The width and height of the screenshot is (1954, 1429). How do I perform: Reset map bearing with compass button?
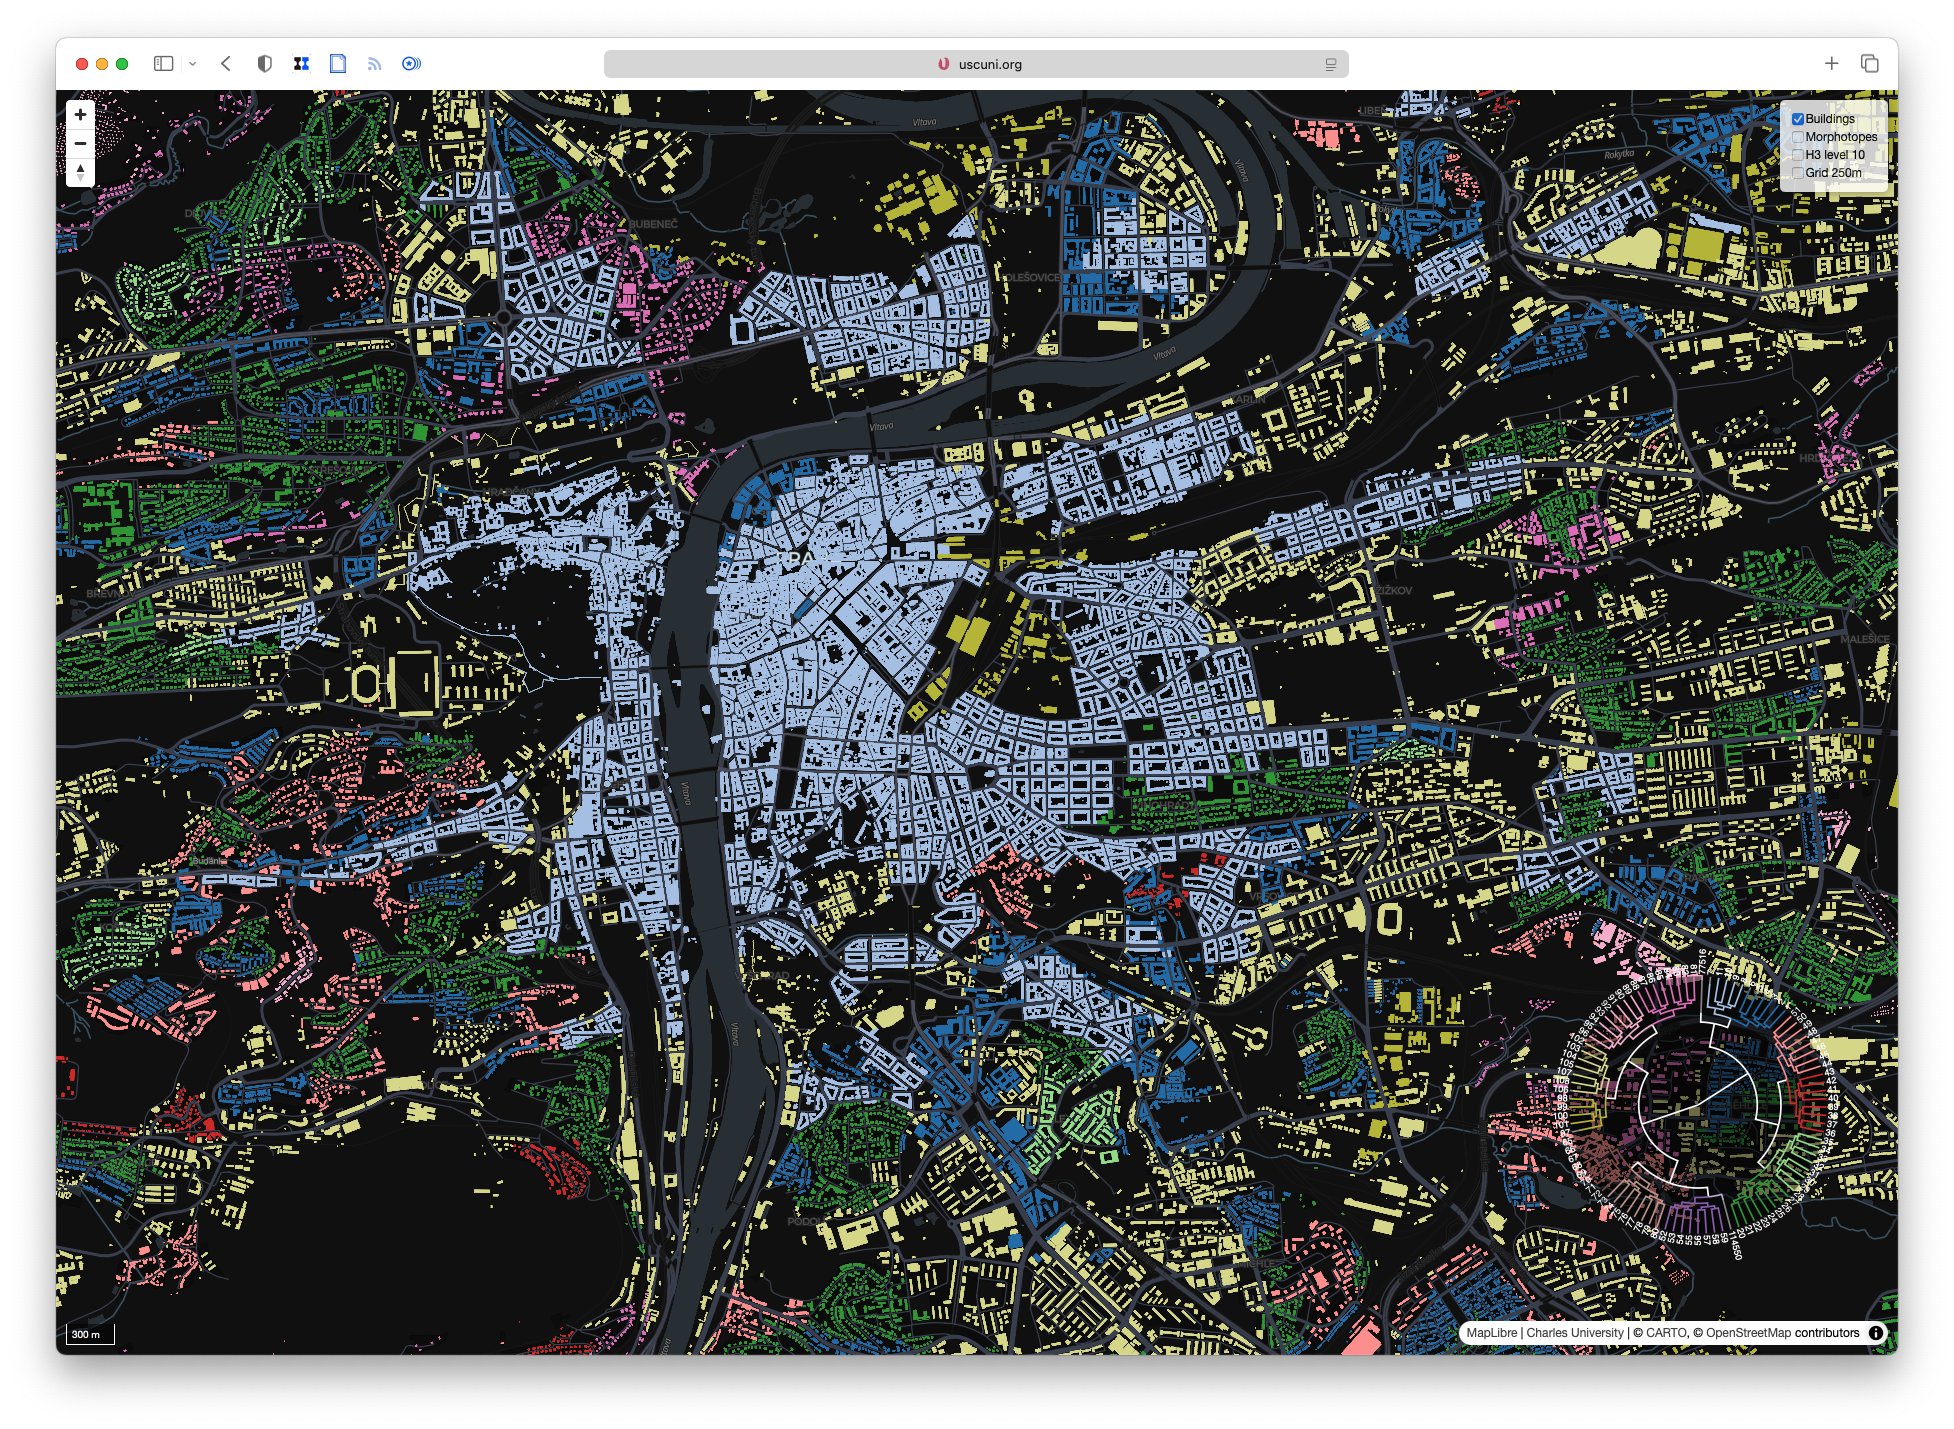(x=80, y=172)
